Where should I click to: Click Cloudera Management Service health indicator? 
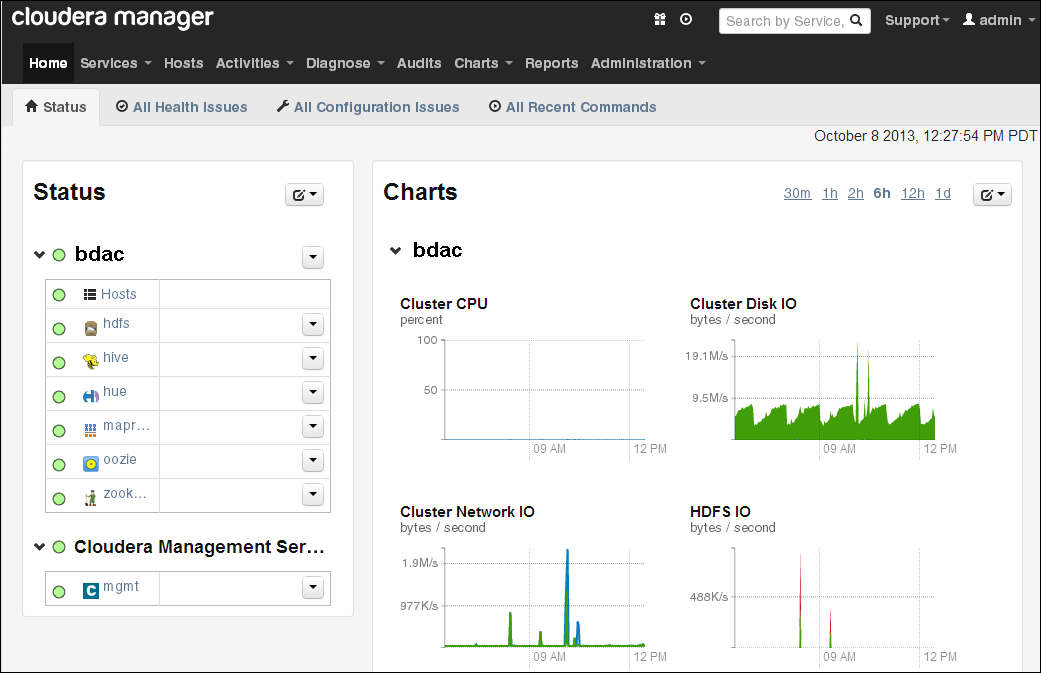click(59, 547)
